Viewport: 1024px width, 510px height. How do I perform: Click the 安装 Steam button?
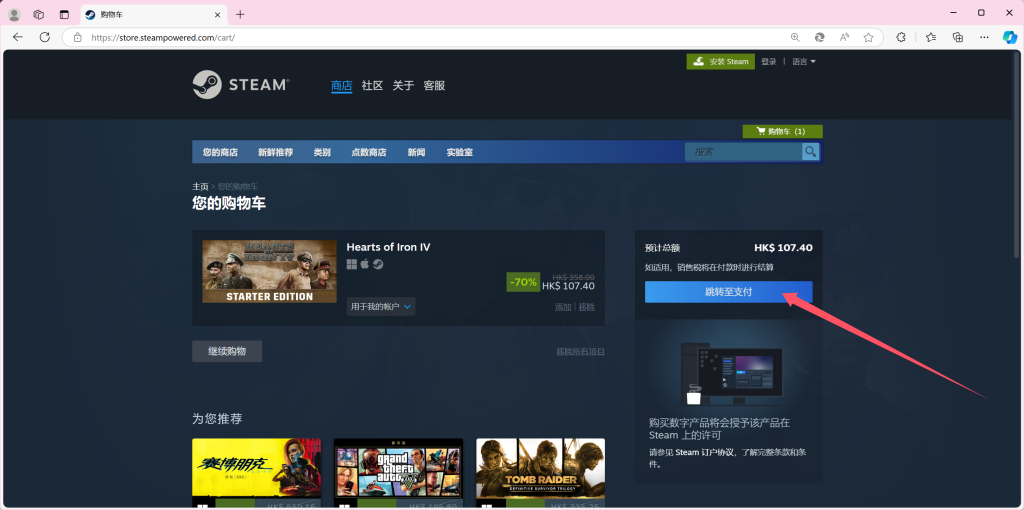click(720, 61)
